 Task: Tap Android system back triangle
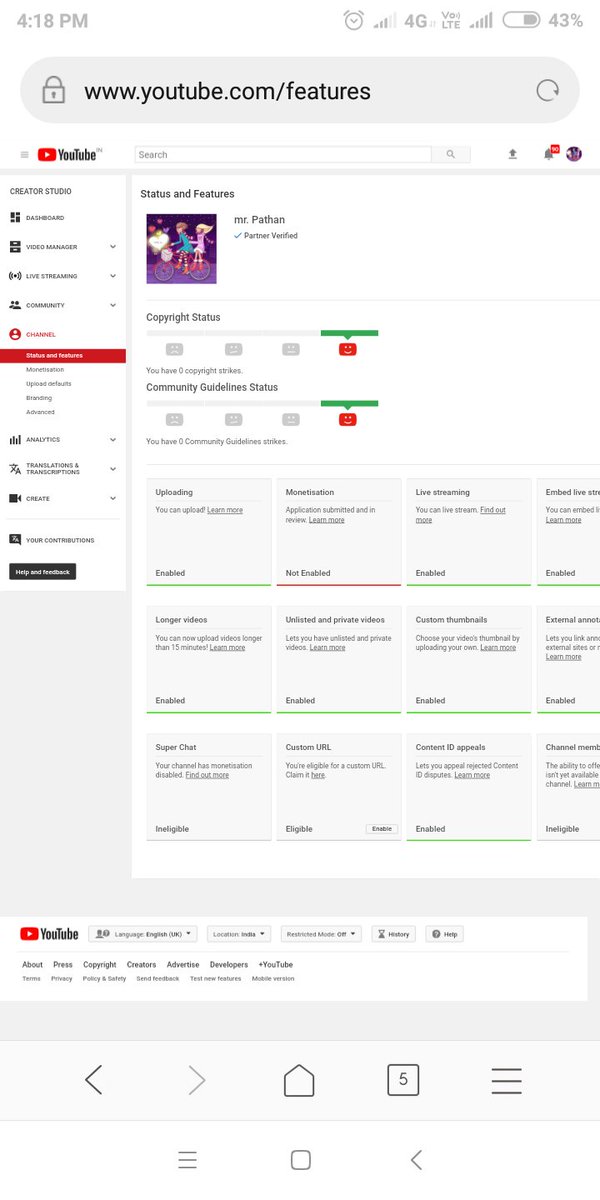[416, 1160]
